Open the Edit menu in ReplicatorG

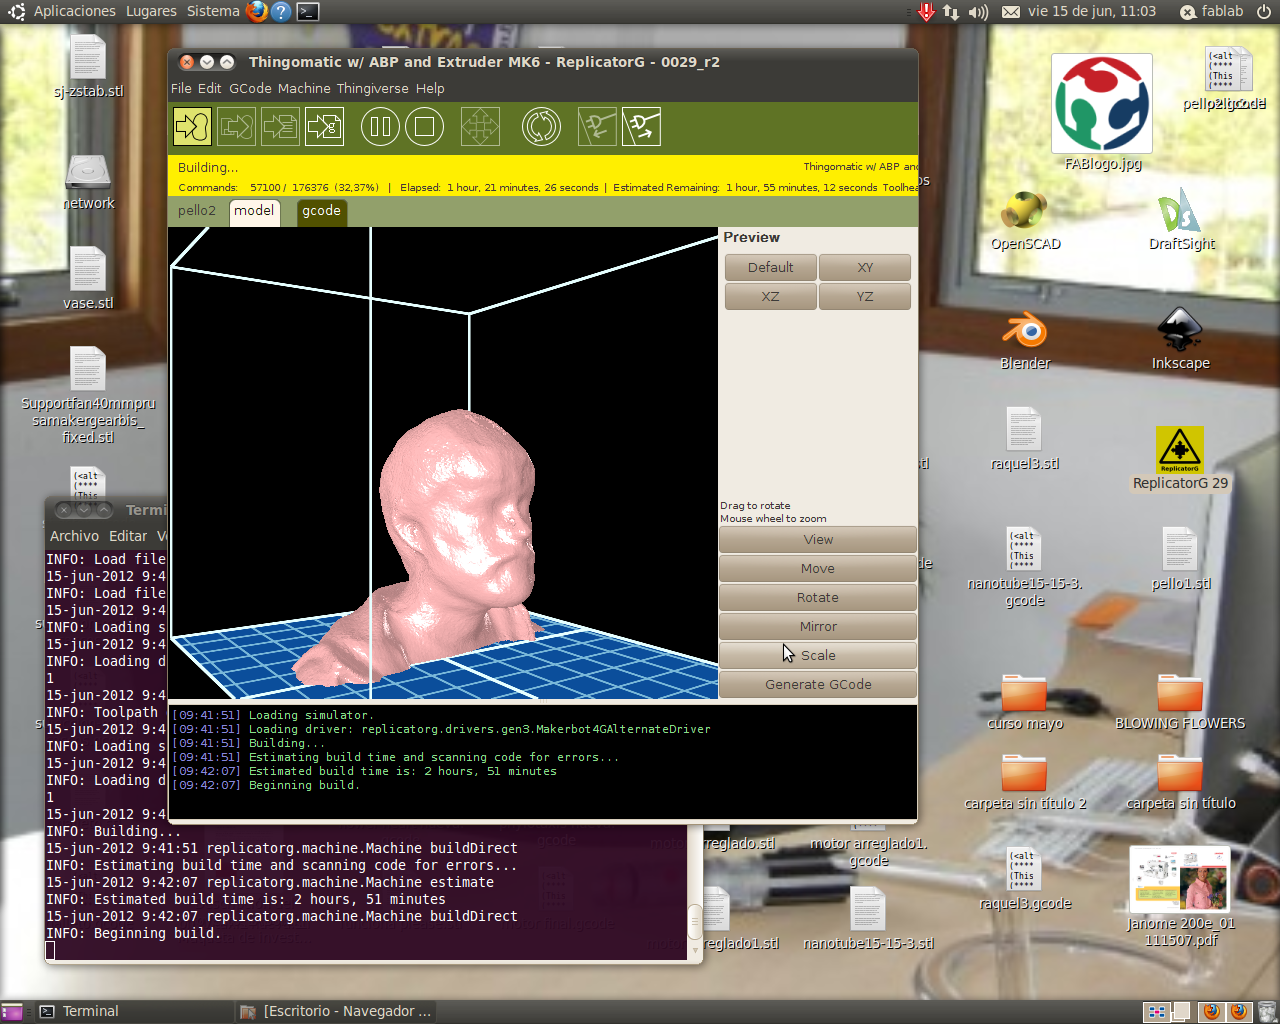point(209,88)
